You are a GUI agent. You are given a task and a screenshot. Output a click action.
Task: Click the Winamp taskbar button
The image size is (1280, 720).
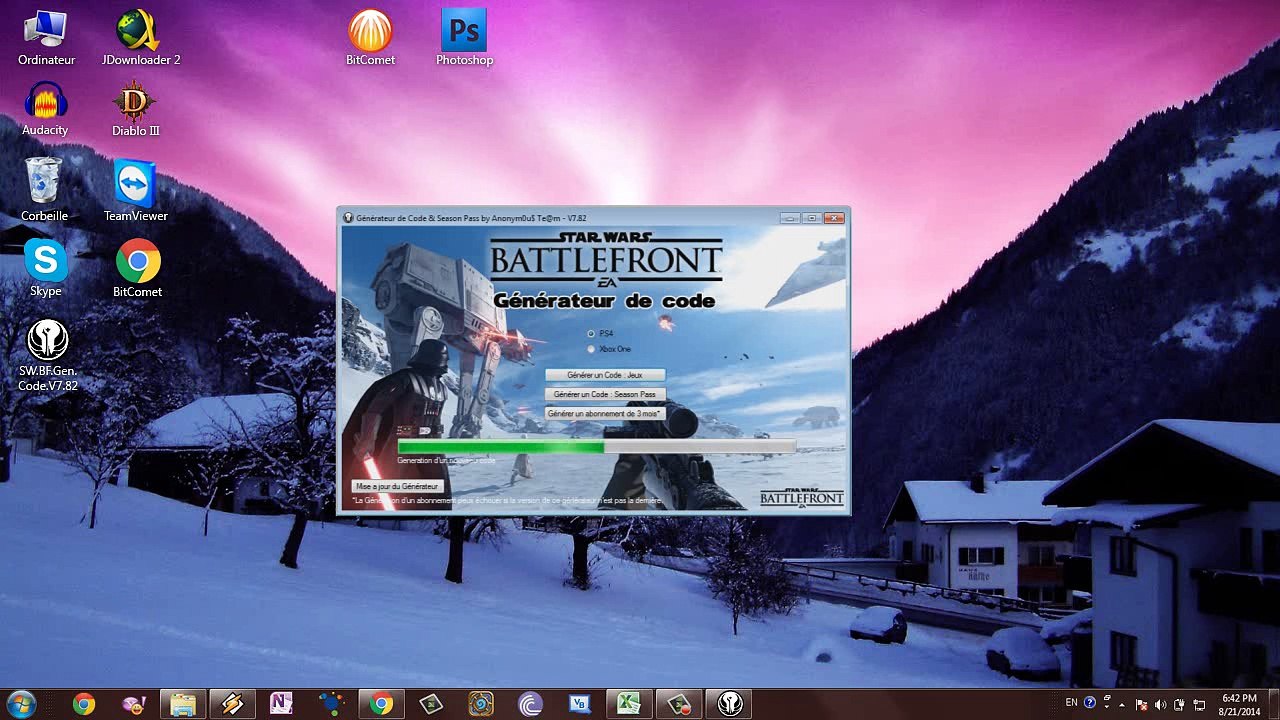pyautogui.click(x=232, y=704)
